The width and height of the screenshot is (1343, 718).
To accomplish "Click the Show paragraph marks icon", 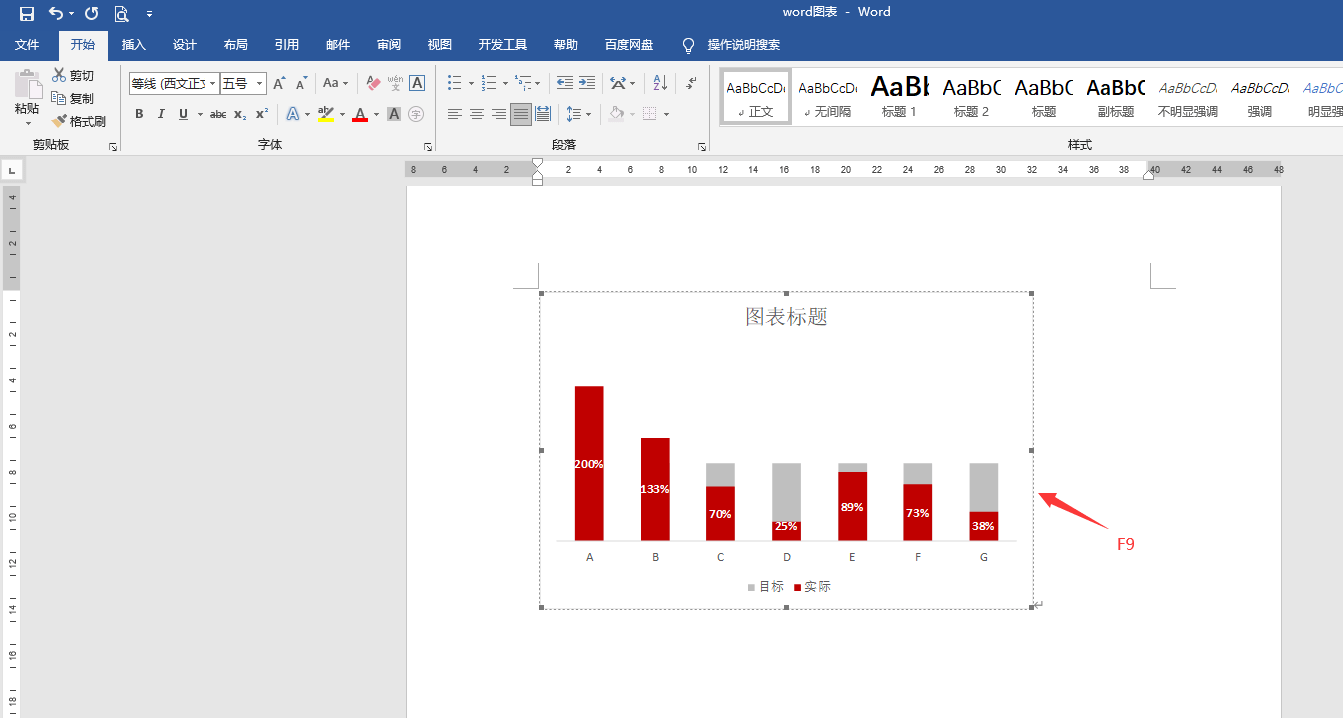I will [x=690, y=83].
